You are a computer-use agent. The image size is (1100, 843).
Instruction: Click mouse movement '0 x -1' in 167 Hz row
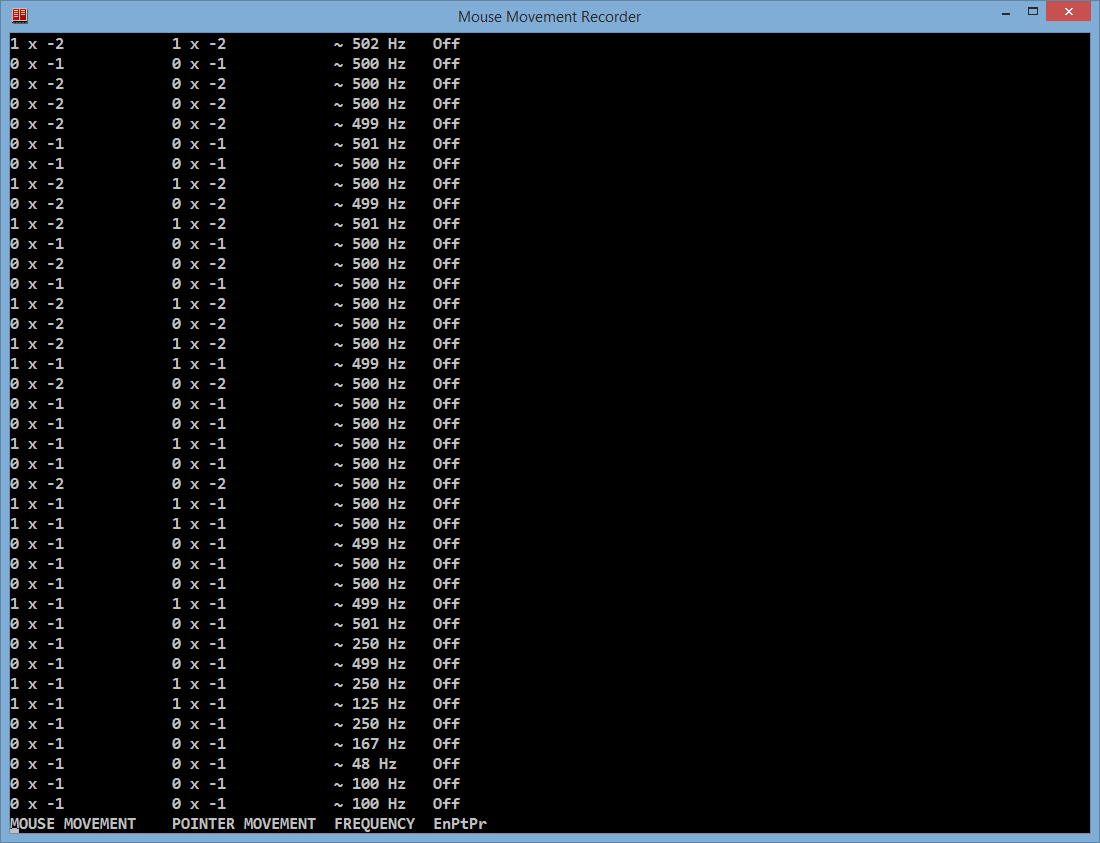tap(37, 743)
